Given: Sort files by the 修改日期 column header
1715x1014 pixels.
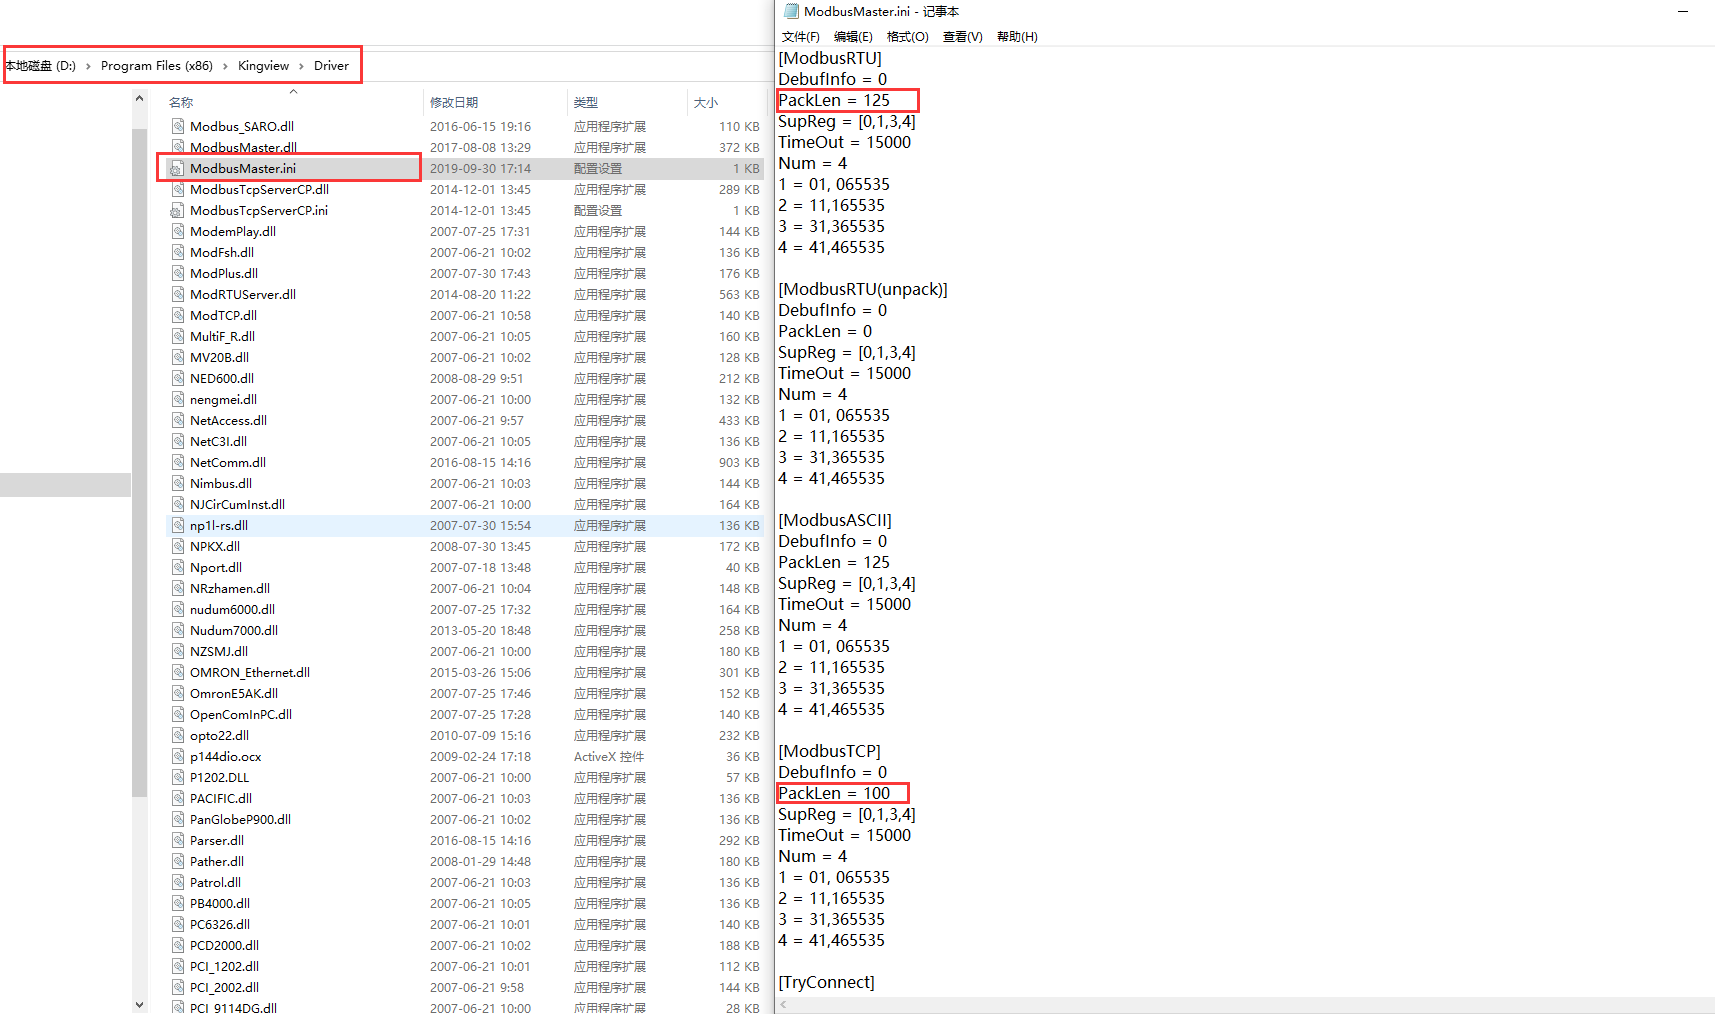Looking at the screenshot, I should click(454, 103).
